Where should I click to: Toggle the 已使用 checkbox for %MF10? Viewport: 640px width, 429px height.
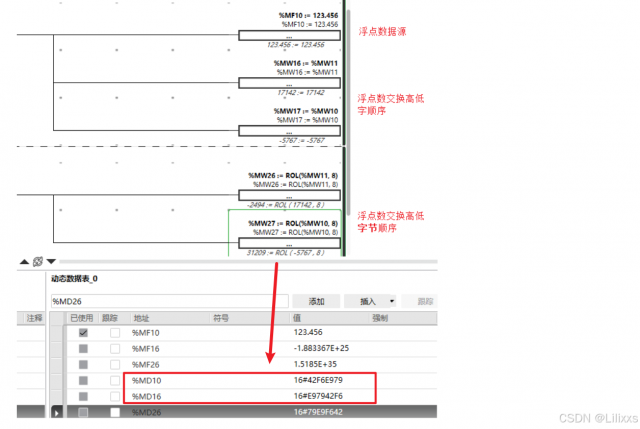point(84,332)
